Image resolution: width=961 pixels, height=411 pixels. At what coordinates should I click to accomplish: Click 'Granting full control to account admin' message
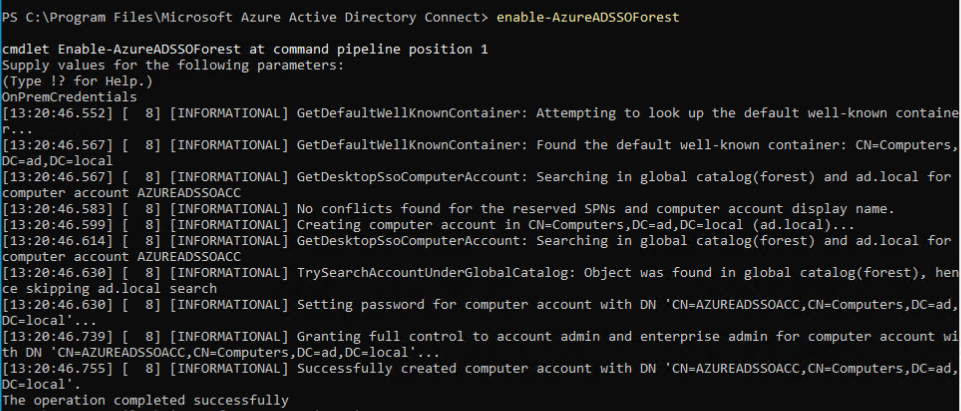click(x=560, y=336)
